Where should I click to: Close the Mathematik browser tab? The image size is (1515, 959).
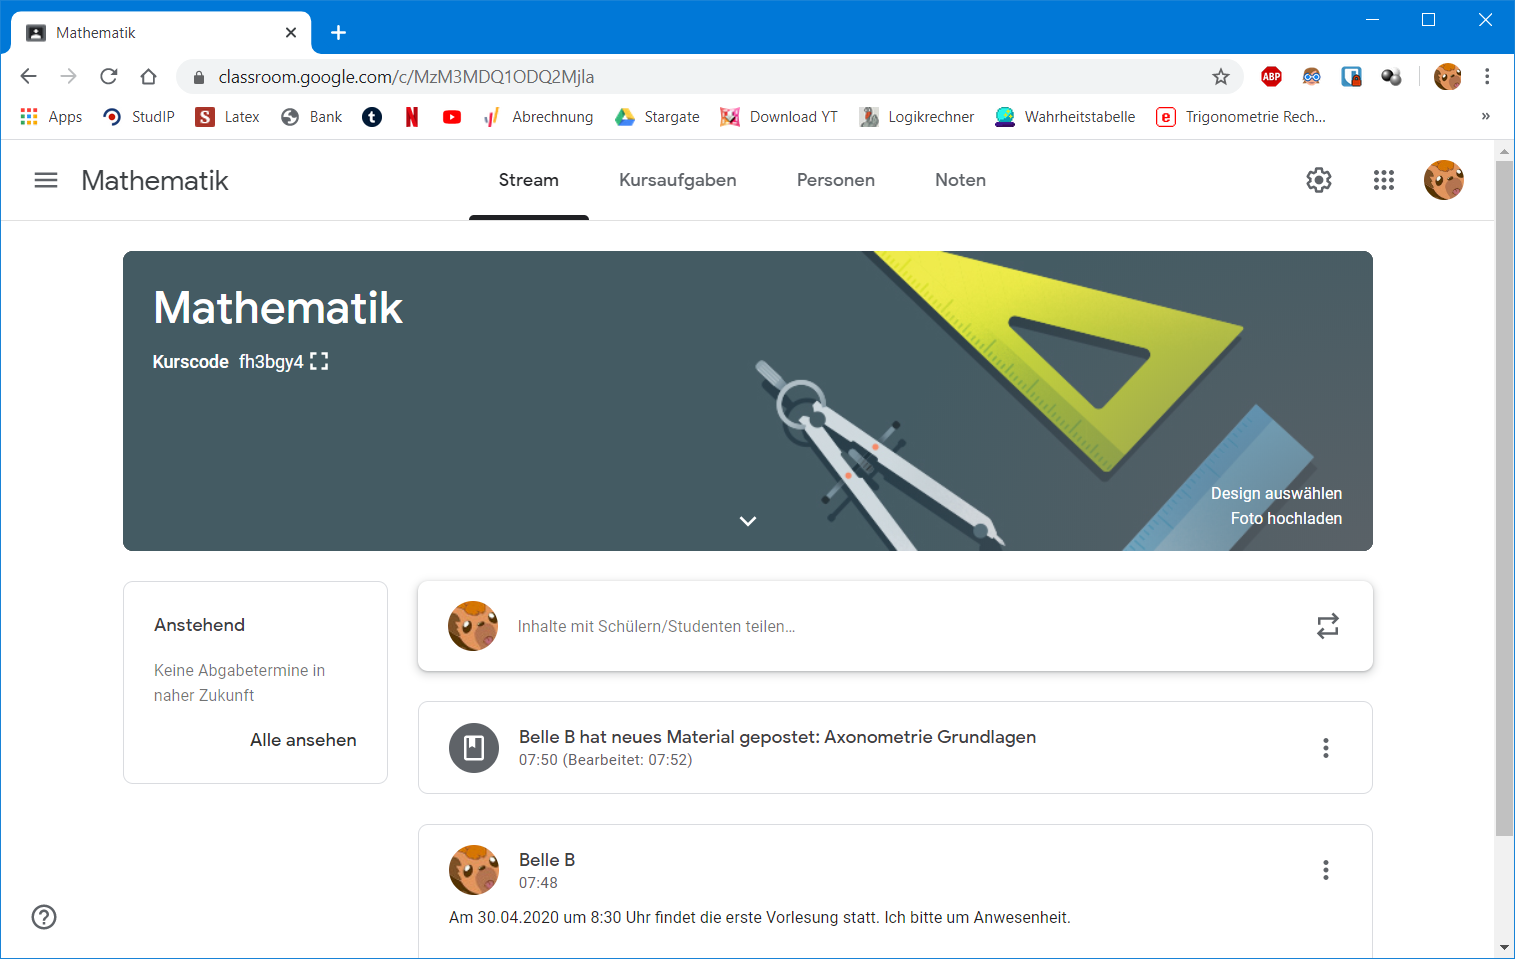click(291, 33)
